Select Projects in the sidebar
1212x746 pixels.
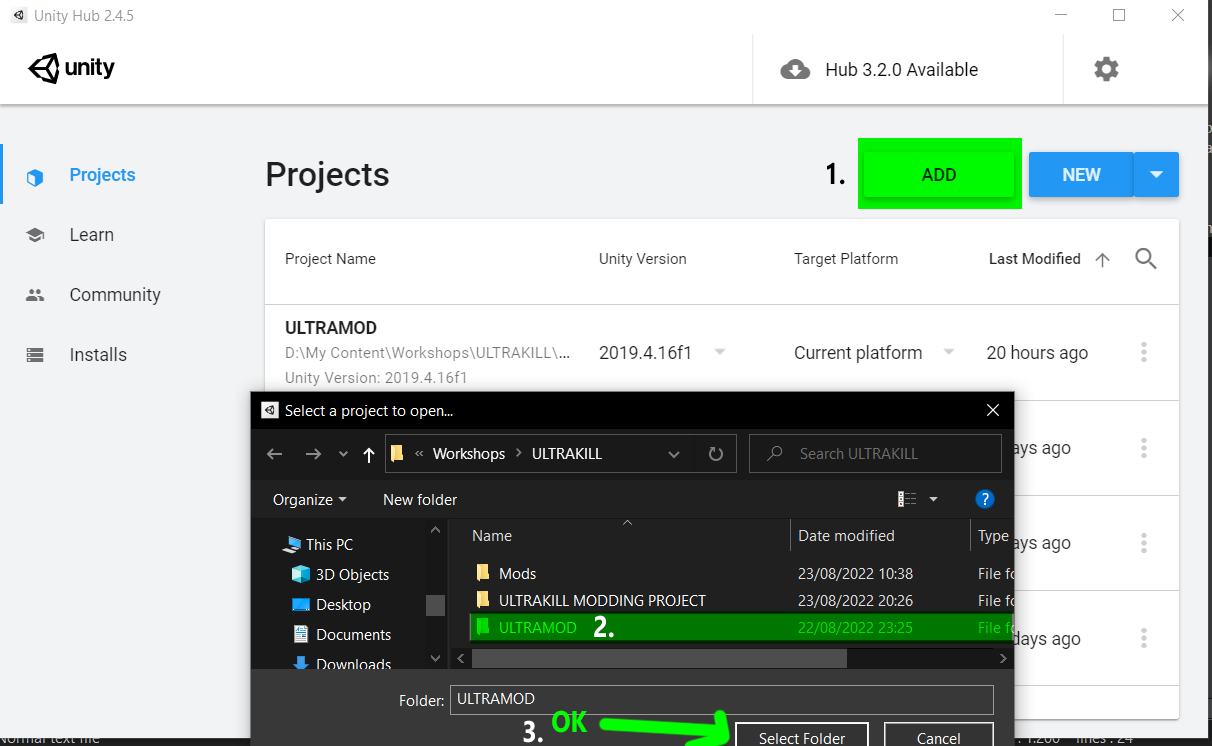pyautogui.click(x=102, y=175)
